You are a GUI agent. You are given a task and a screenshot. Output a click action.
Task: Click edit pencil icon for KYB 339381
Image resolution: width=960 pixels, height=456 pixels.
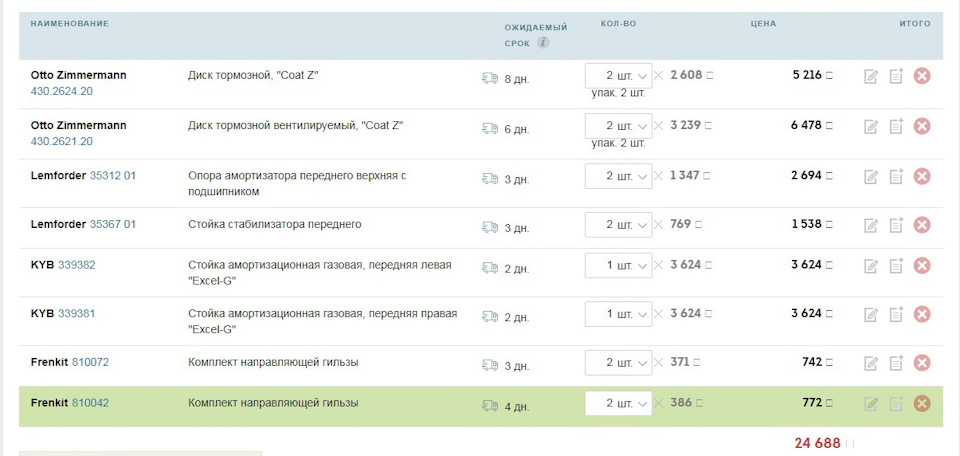(870, 314)
